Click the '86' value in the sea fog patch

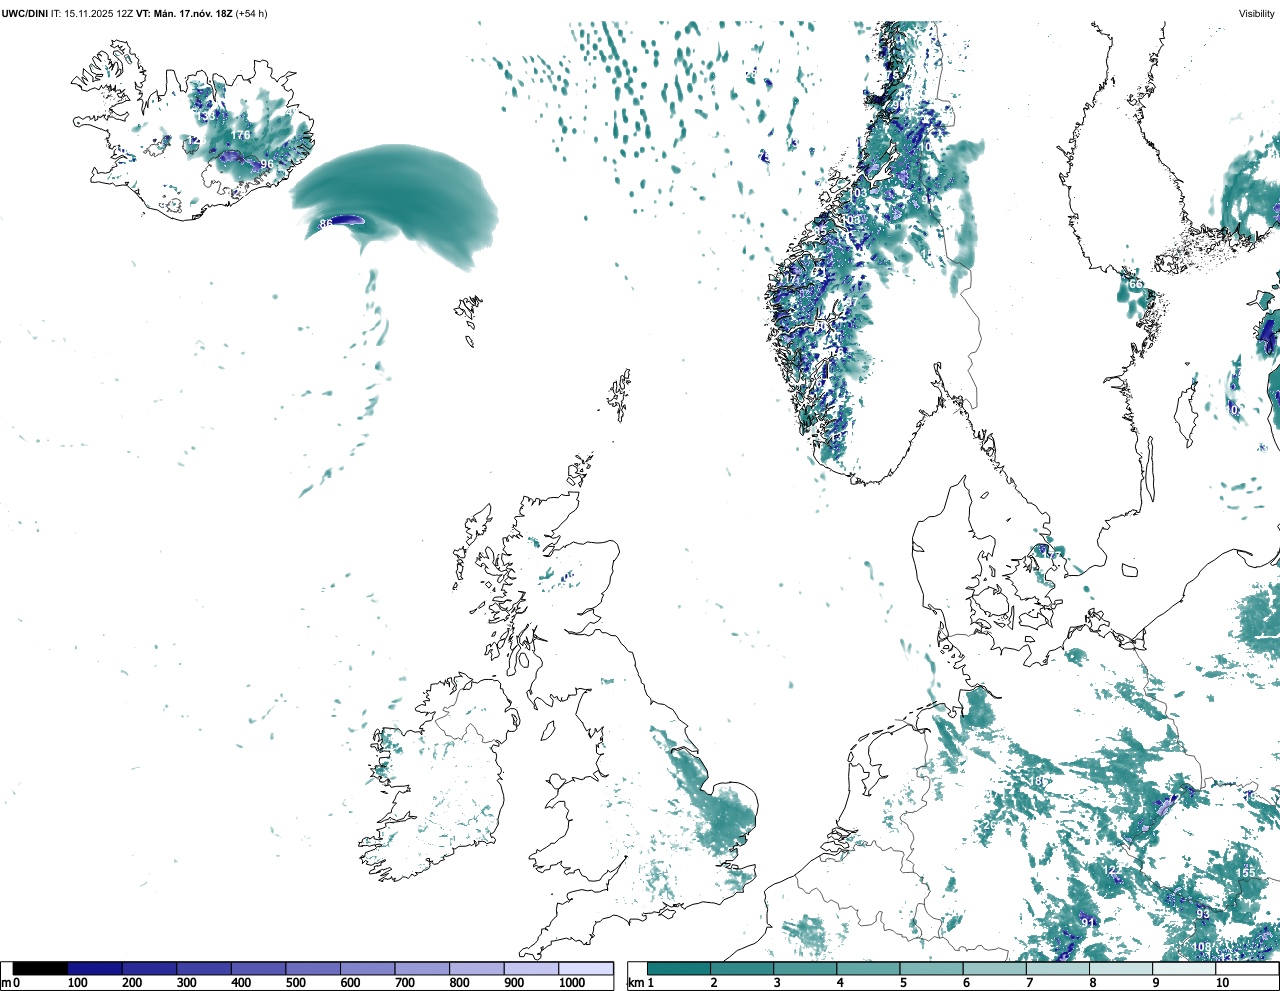[325, 224]
